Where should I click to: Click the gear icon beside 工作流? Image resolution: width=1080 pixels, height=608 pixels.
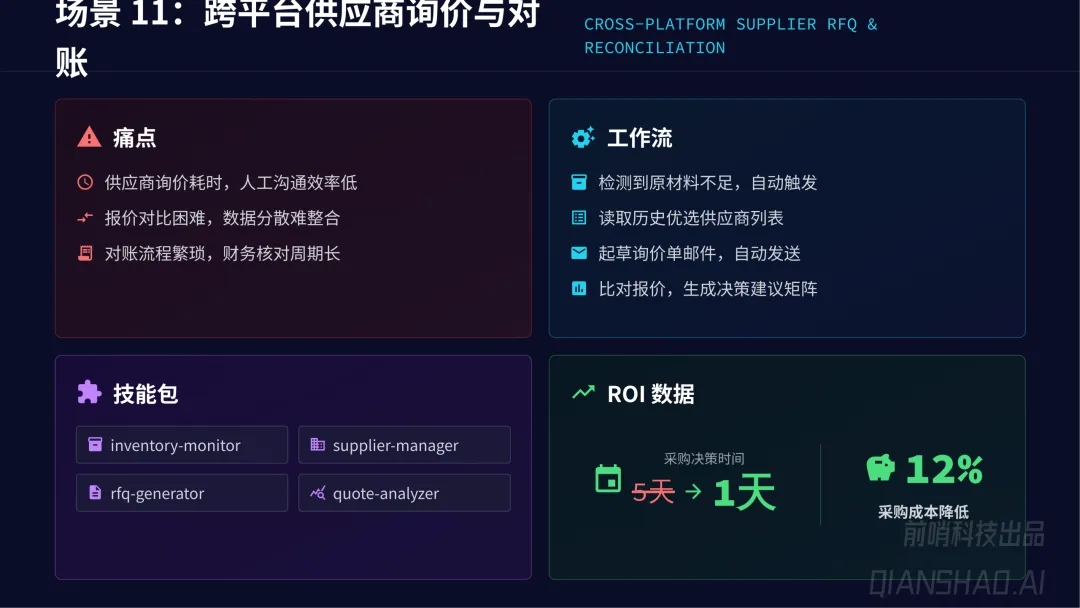tap(583, 138)
